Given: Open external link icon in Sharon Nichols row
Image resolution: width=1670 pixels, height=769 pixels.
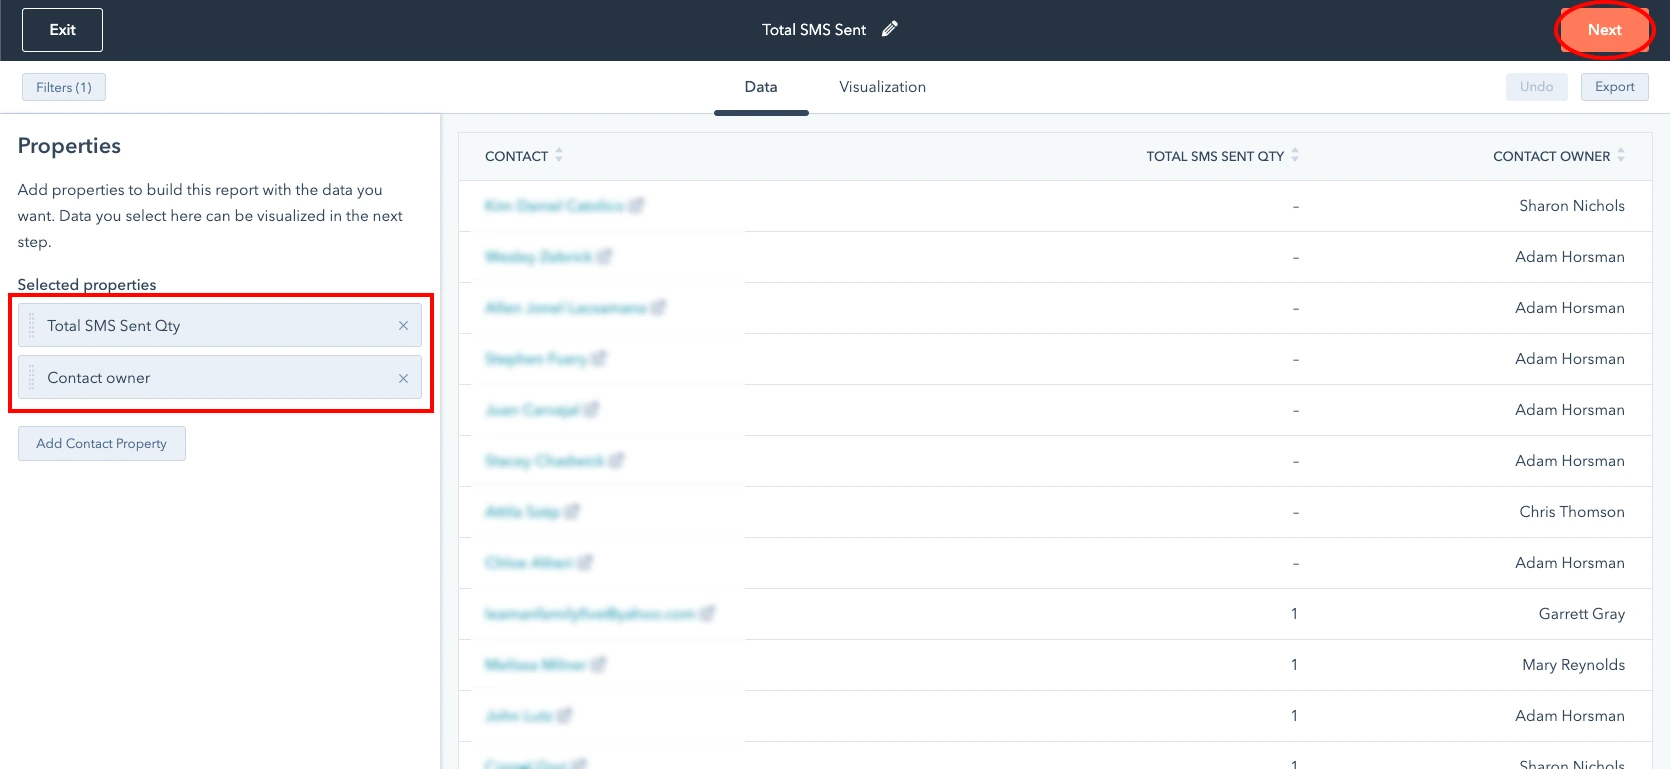Looking at the screenshot, I should point(636,206).
